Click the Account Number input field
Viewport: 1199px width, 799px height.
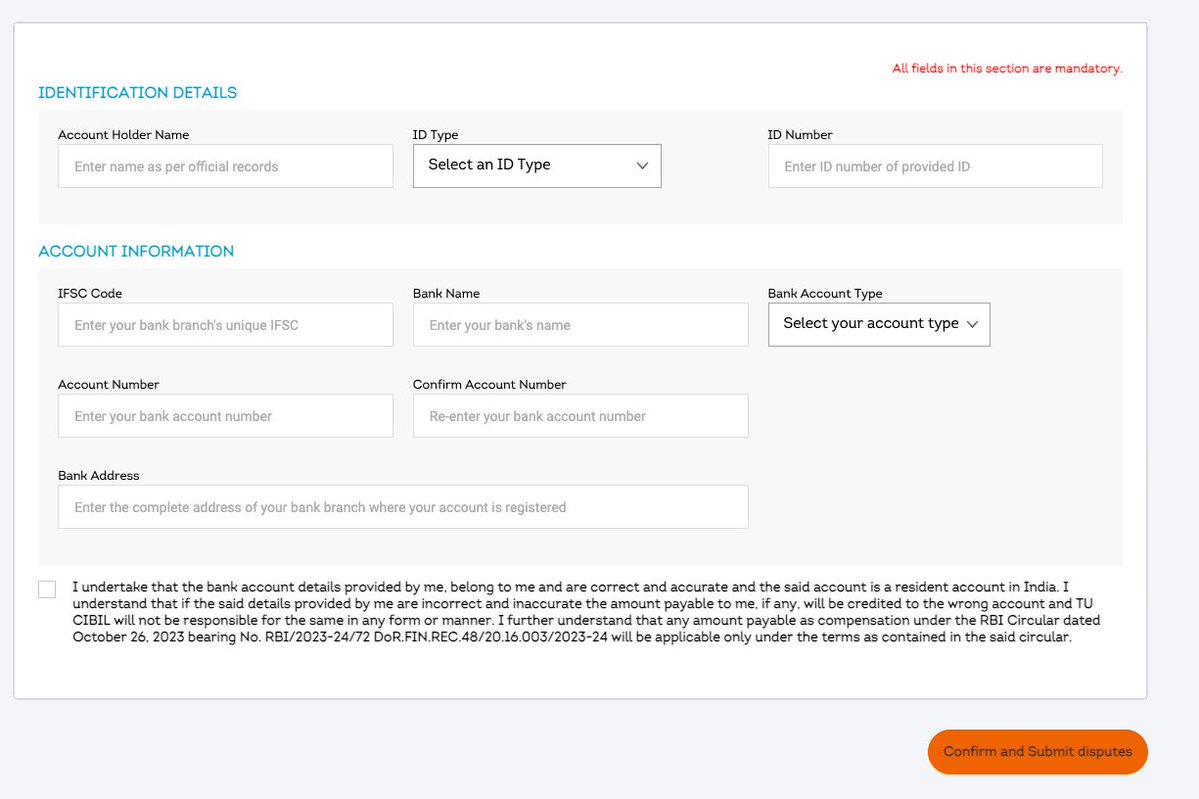226,416
